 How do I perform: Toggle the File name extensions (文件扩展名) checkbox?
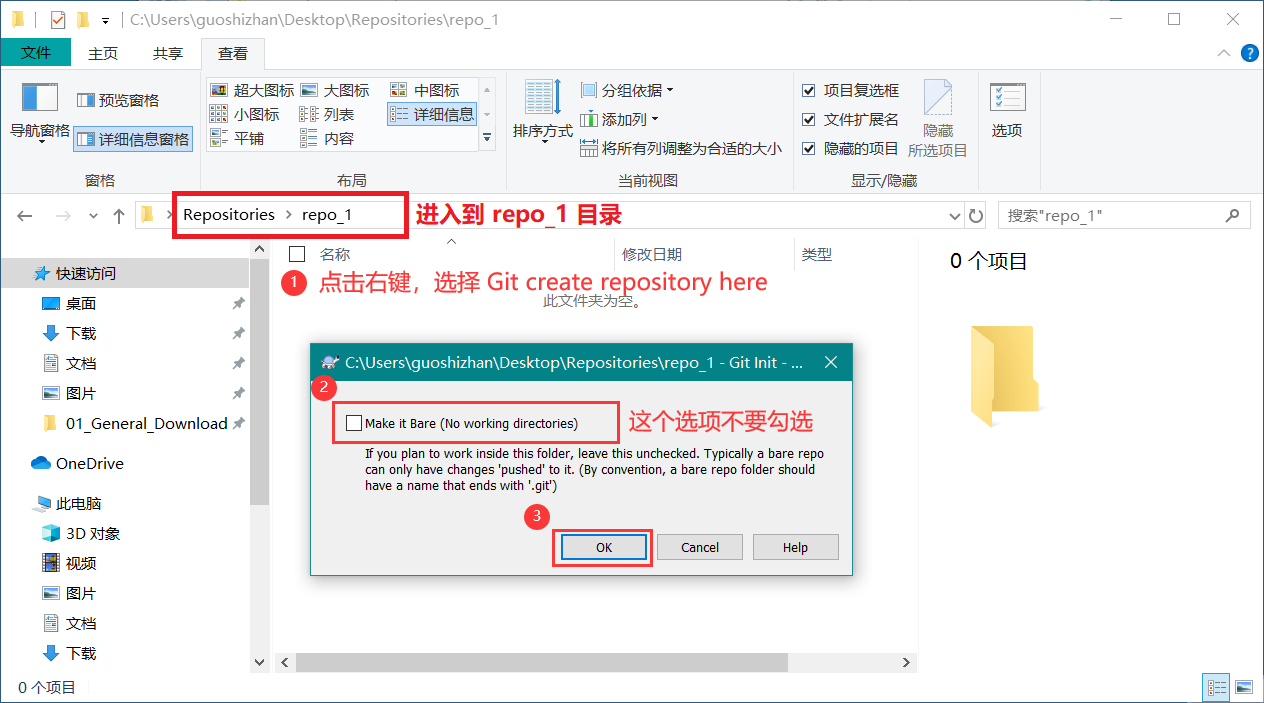(809, 120)
